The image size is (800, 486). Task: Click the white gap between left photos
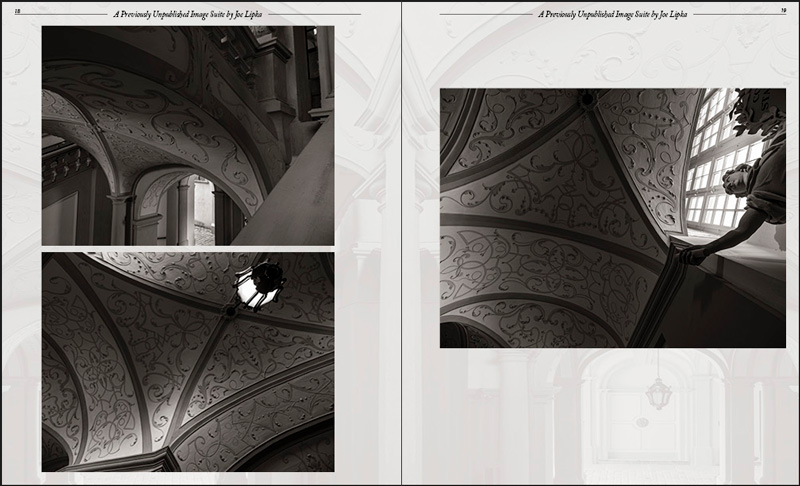click(187, 249)
